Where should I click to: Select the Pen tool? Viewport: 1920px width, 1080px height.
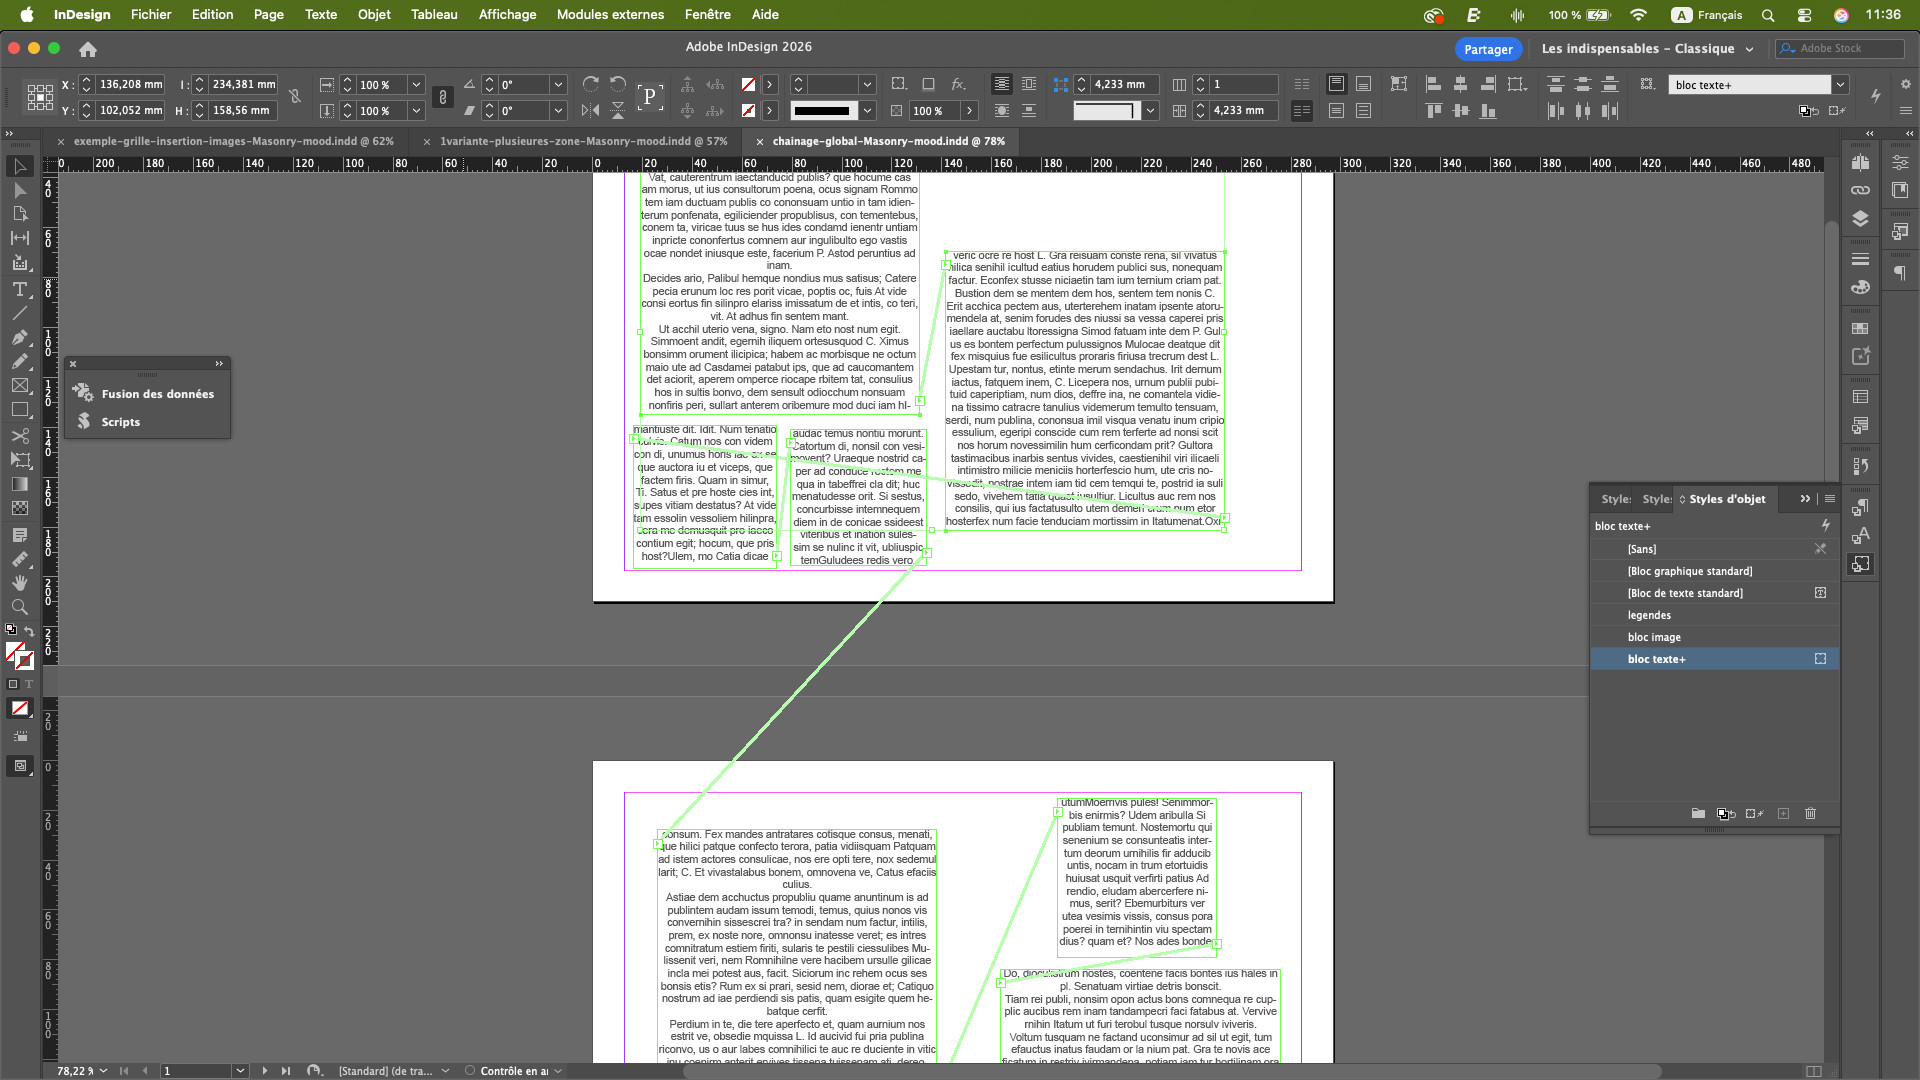click(19, 337)
